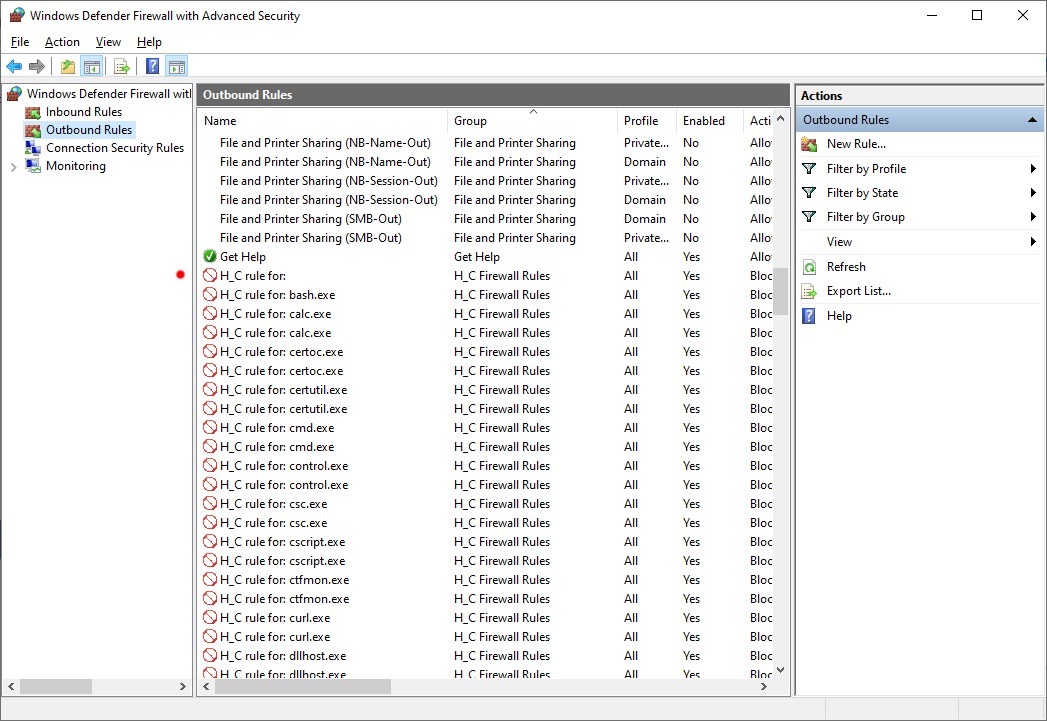Click the Up One Level folder icon
1047x721 pixels.
(67, 67)
